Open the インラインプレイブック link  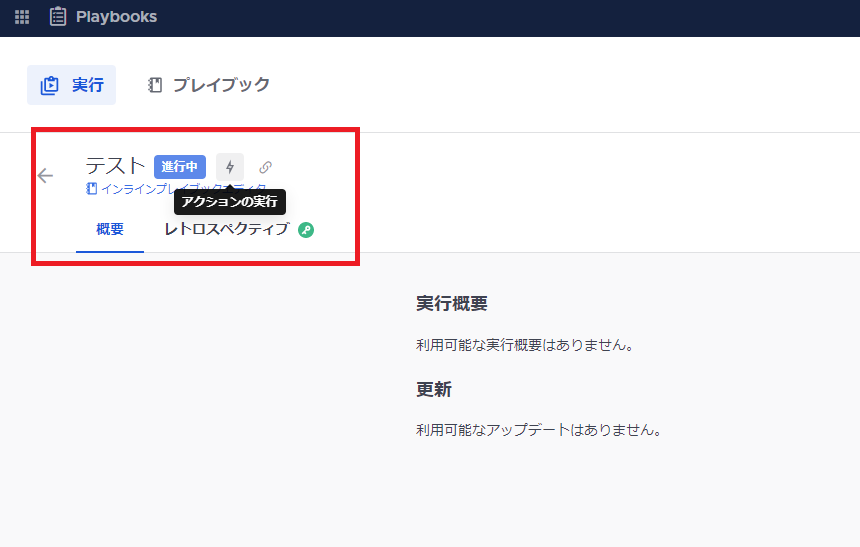(x=176, y=189)
